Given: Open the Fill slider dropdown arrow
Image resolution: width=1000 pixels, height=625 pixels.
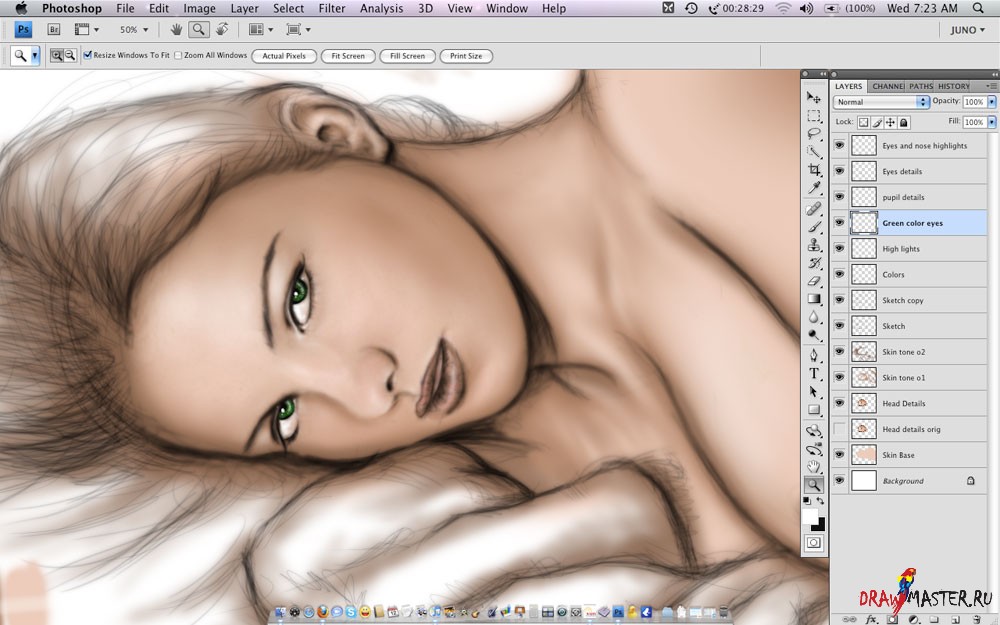Looking at the screenshot, I should click(x=992, y=122).
